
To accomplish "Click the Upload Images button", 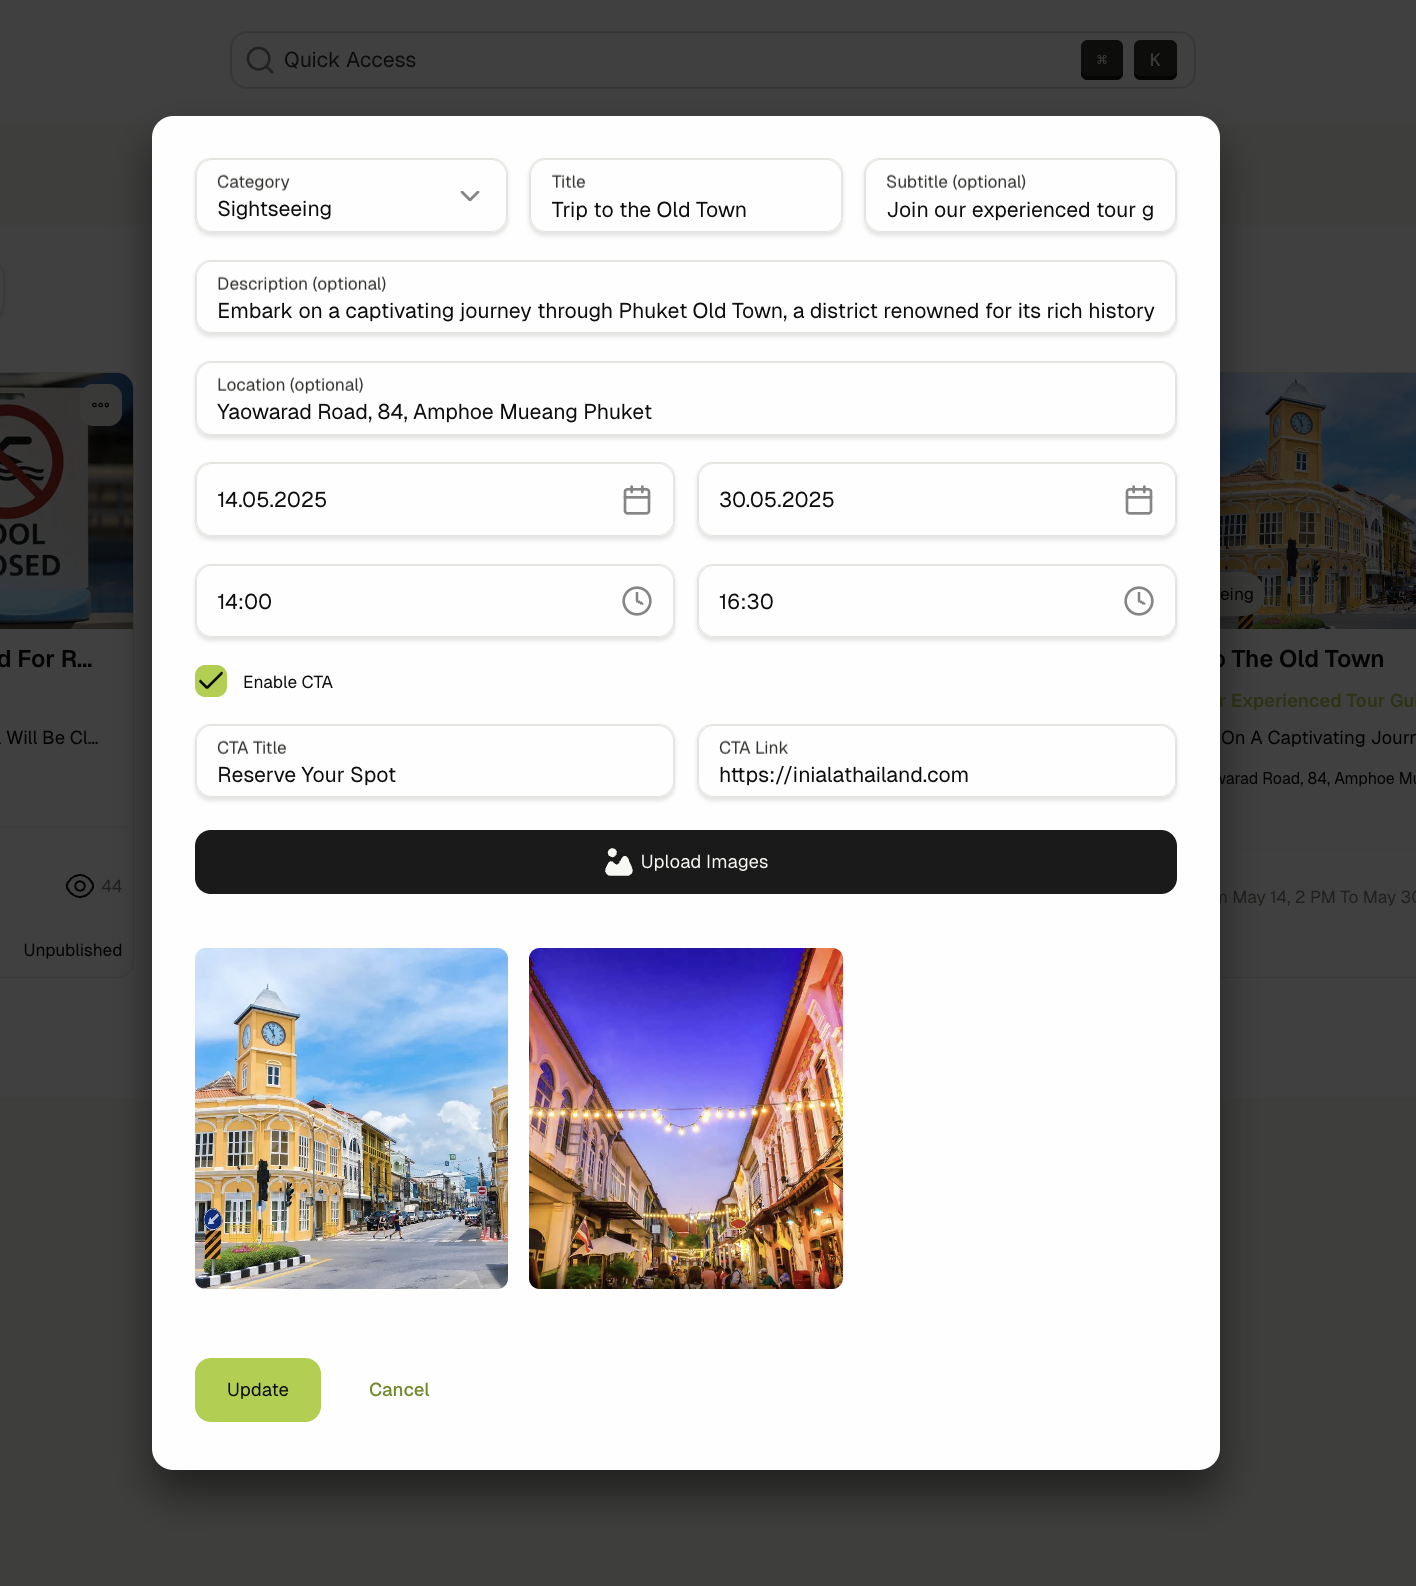I will click(686, 862).
